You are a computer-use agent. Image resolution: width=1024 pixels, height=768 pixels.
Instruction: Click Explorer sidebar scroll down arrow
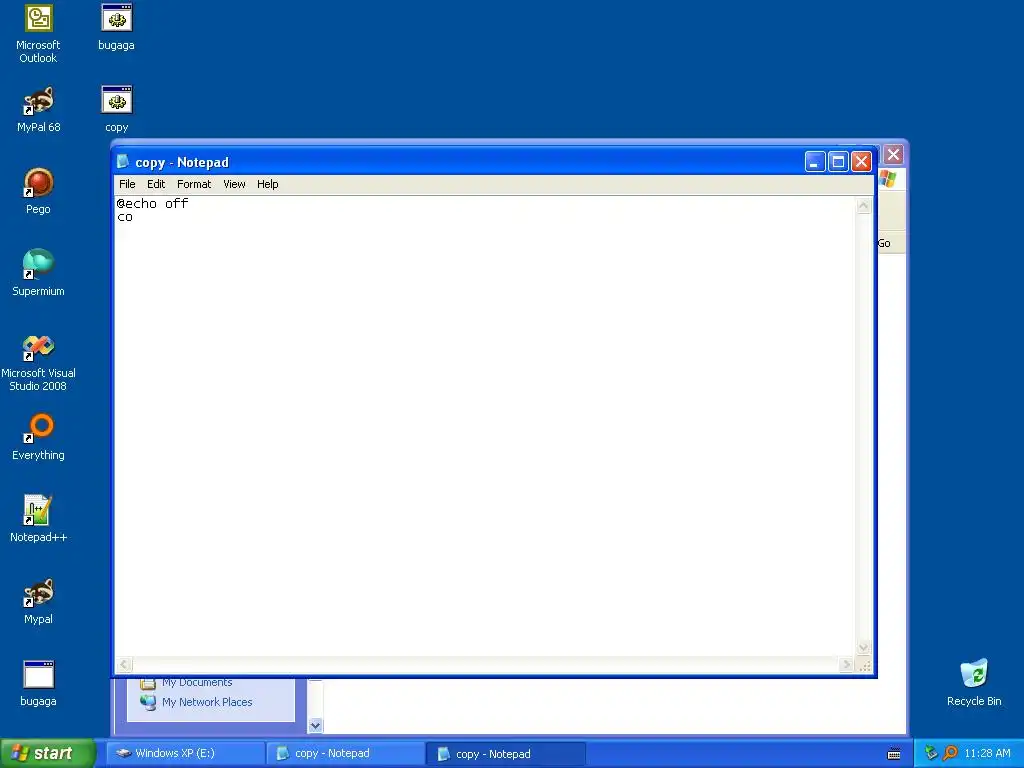point(315,725)
